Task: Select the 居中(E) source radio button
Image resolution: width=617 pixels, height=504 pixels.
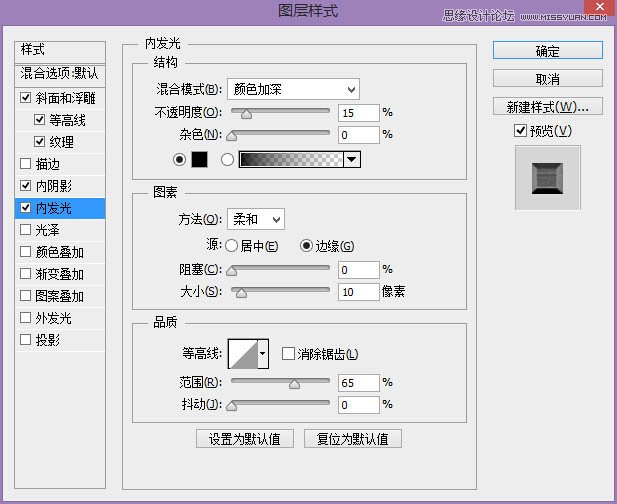Action: pos(231,246)
